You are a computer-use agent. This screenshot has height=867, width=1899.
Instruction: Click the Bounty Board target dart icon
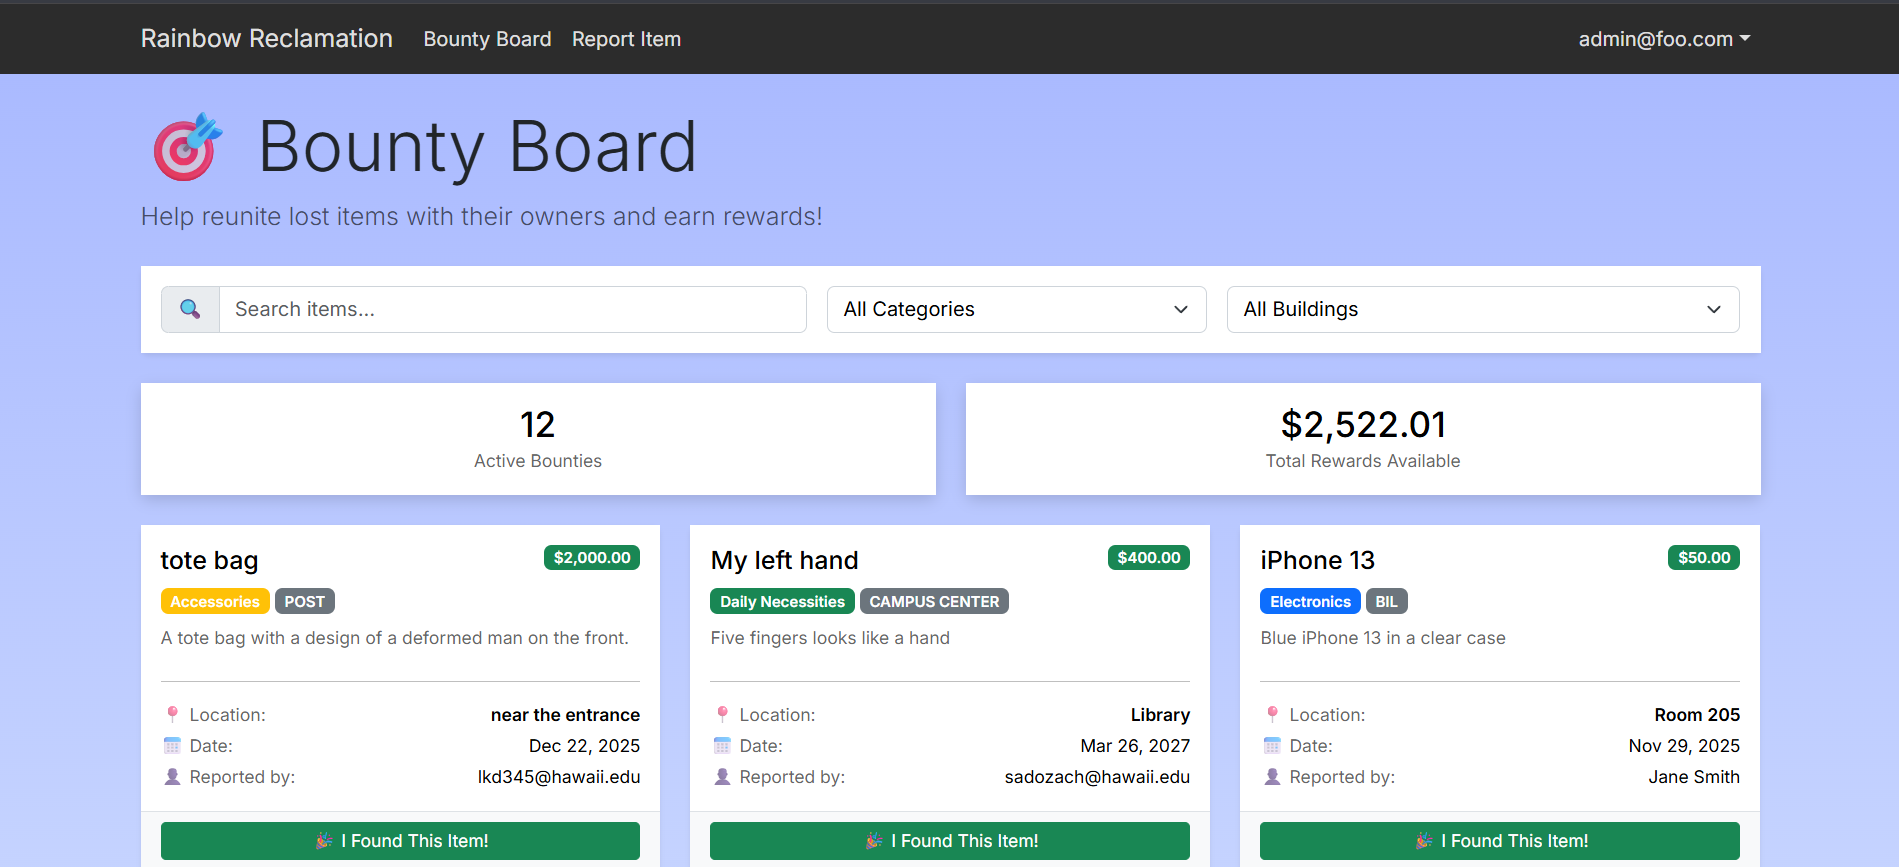pos(187,147)
